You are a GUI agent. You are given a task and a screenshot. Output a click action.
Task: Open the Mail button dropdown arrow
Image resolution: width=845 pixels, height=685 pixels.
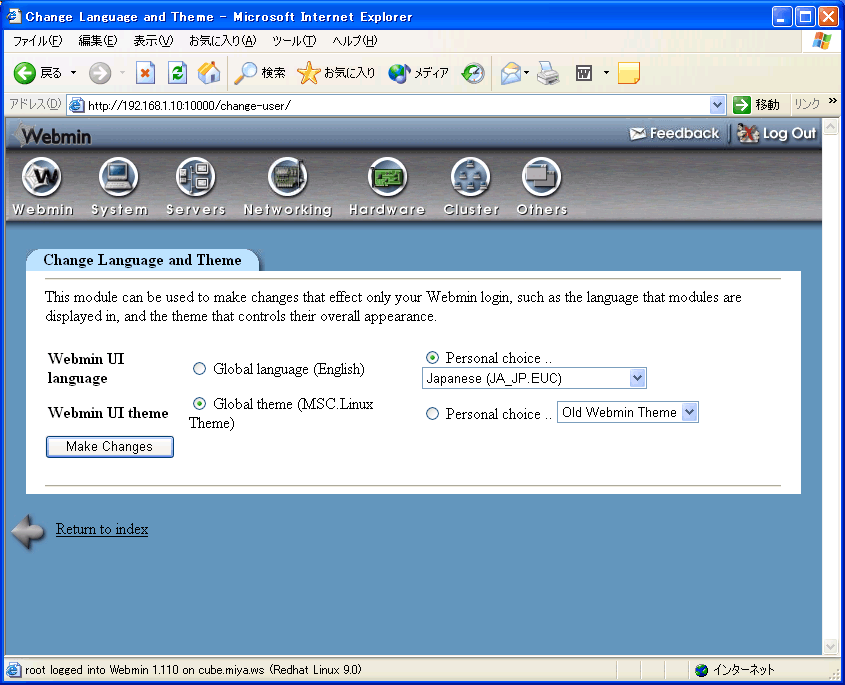[x=527, y=73]
